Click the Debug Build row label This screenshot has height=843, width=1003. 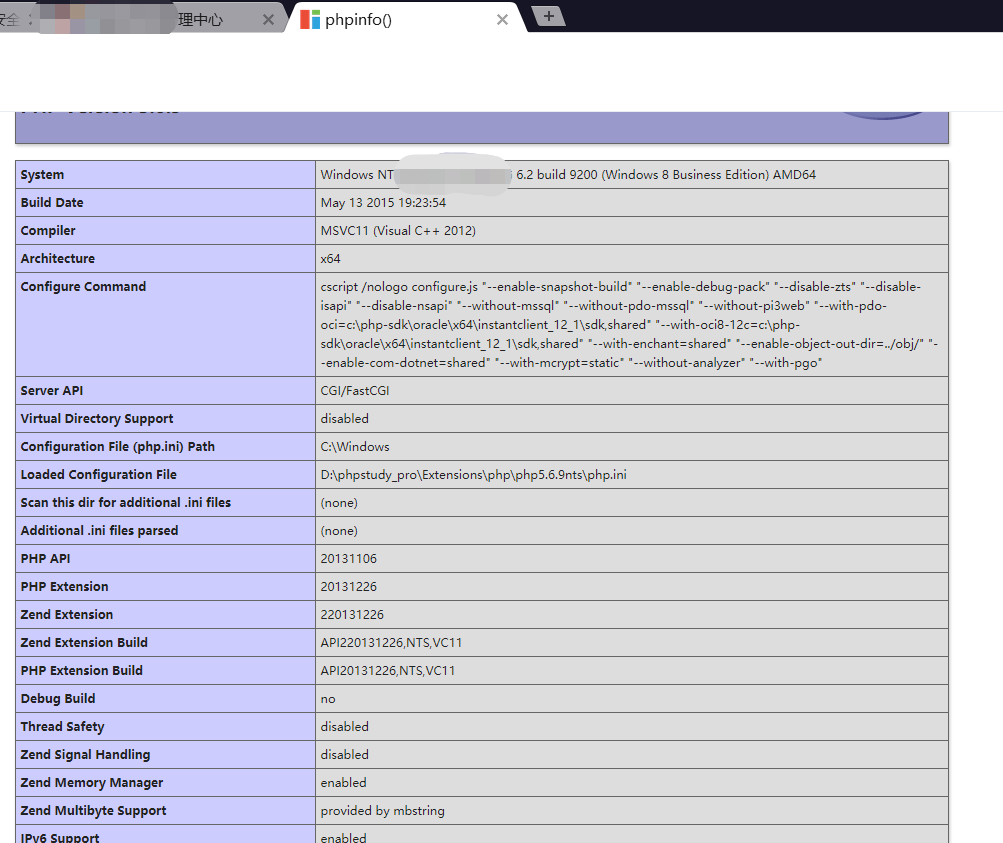(58, 699)
